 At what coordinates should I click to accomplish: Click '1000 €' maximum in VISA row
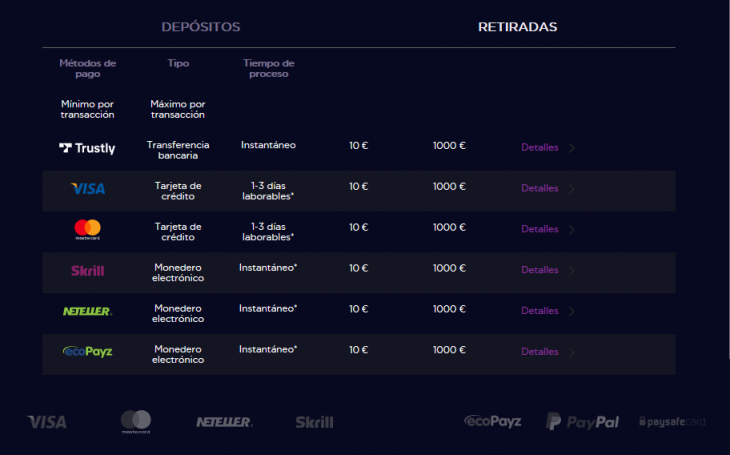(x=449, y=186)
